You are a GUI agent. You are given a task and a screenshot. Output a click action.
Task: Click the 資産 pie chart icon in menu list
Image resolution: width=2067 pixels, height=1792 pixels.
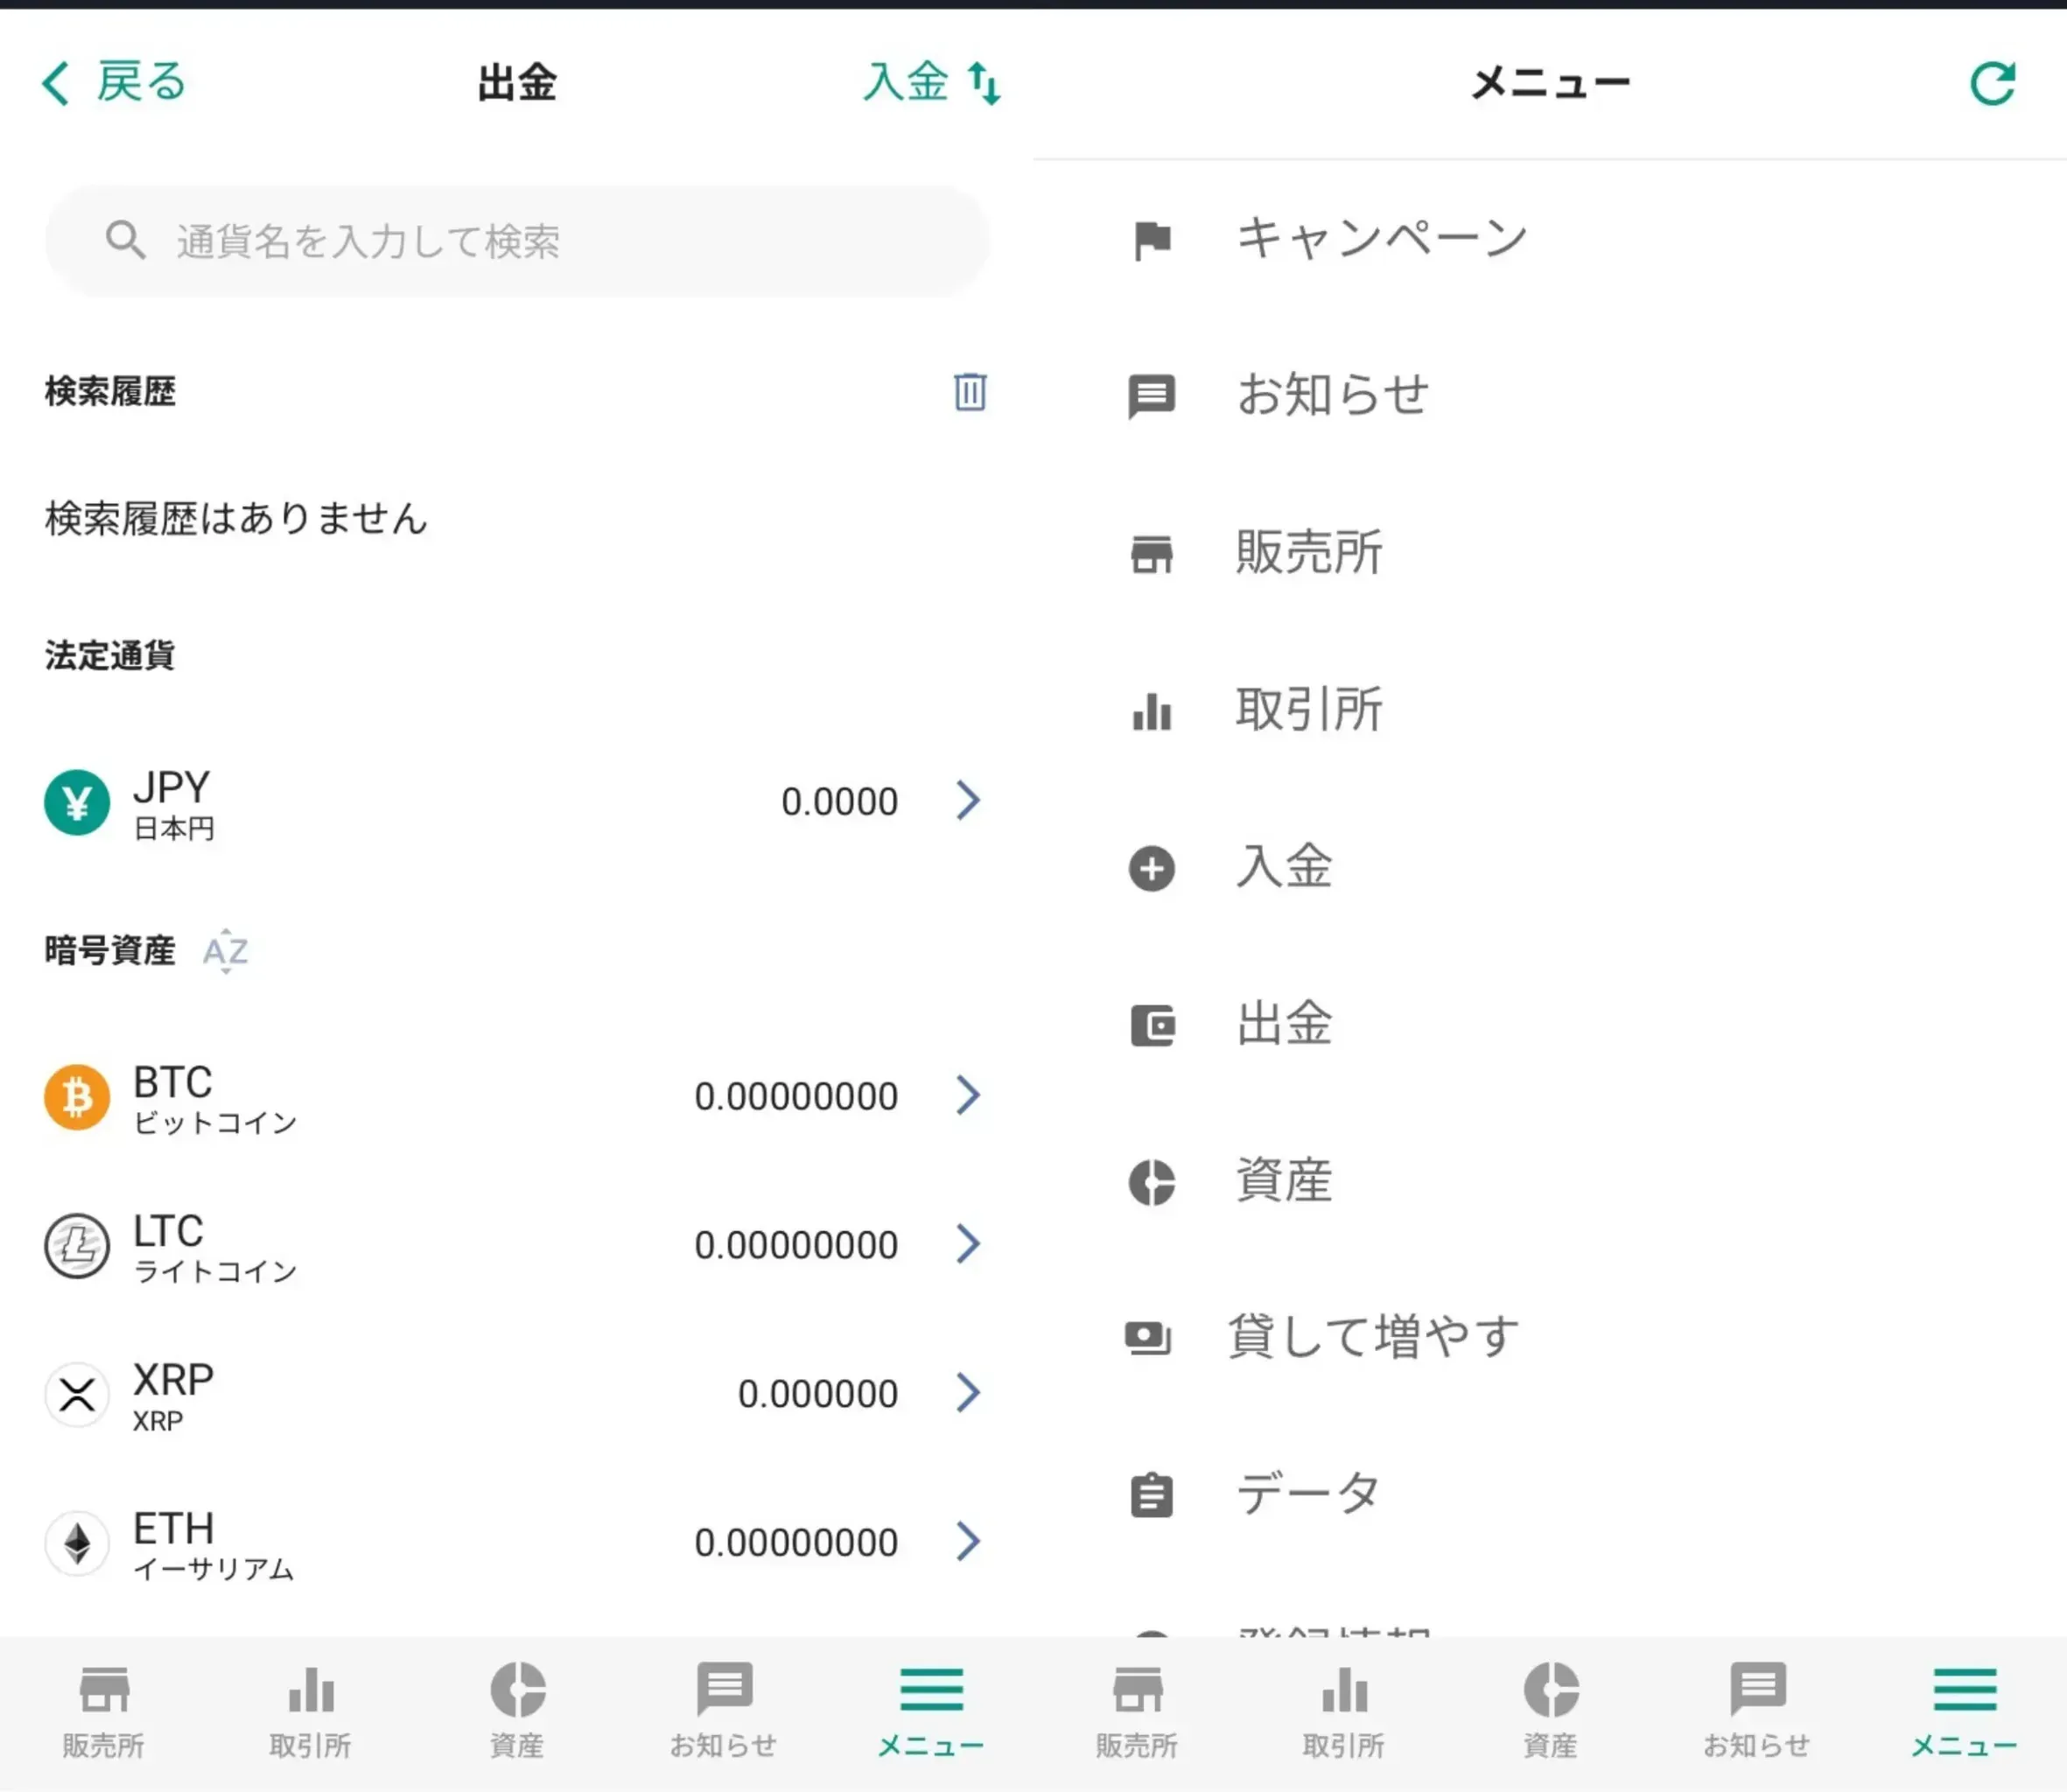pyautogui.click(x=1152, y=1182)
